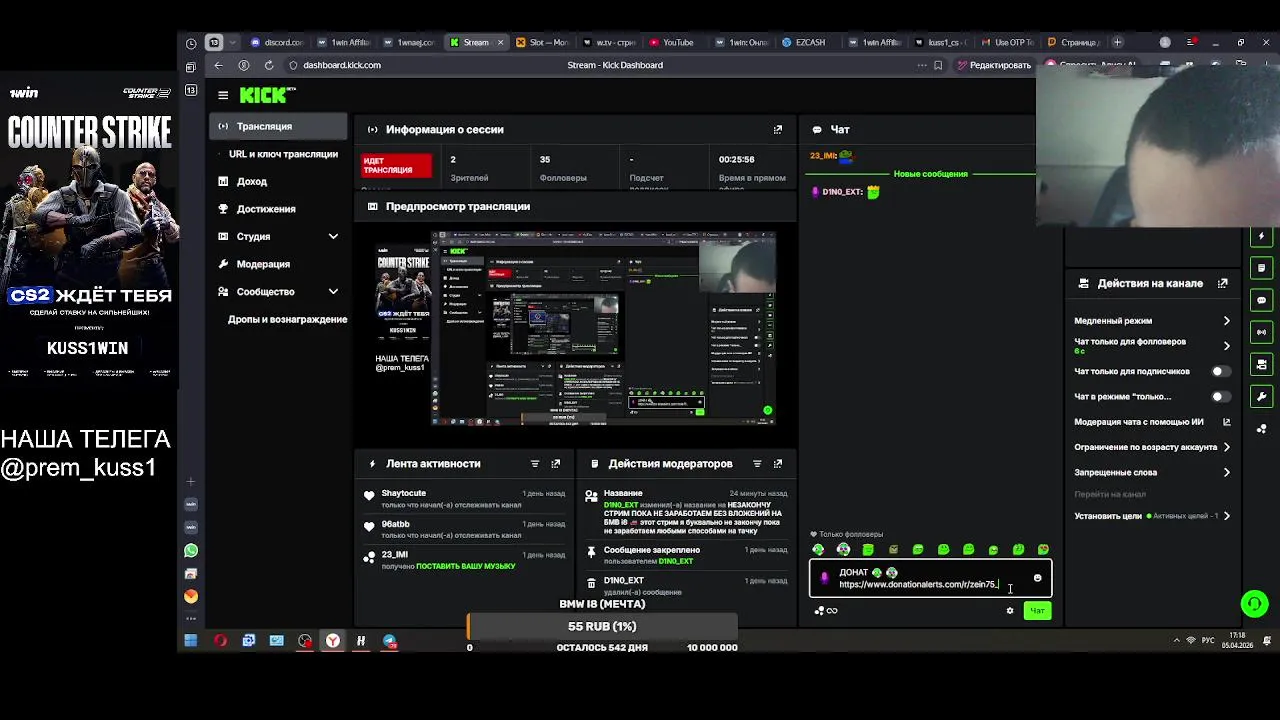
Task: Click the 96atbb follower entry
Action: (x=465, y=529)
